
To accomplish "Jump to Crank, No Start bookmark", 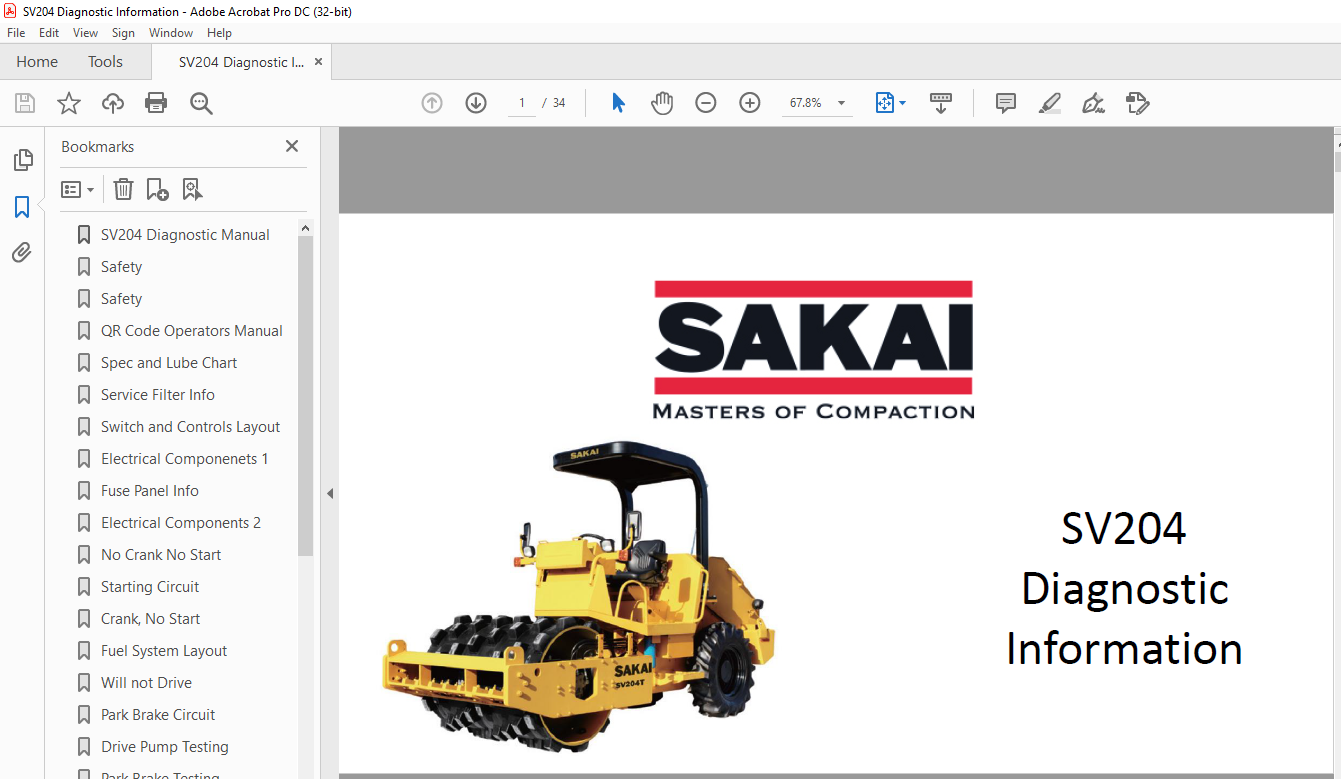I will (x=150, y=619).
